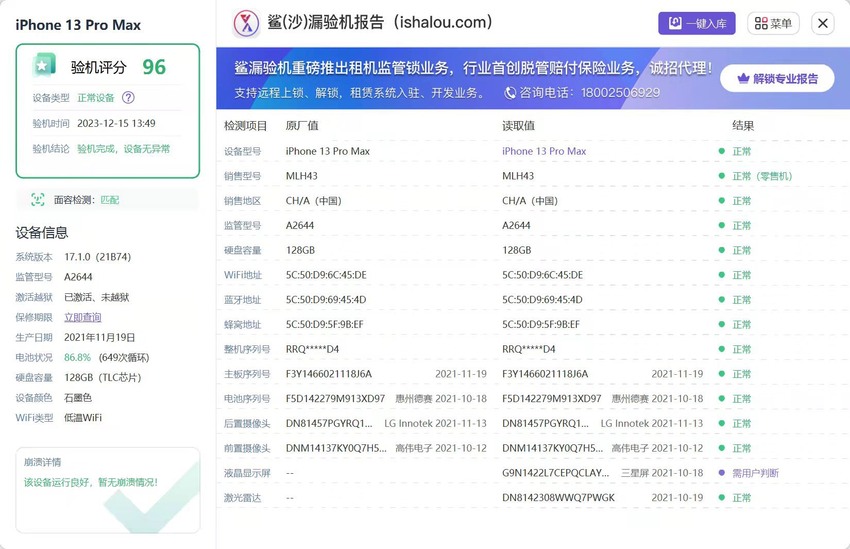850x549 pixels.
Task: Click factory WiFi address 5C:50:D9:6C:45:DE
Action: click(326, 275)
